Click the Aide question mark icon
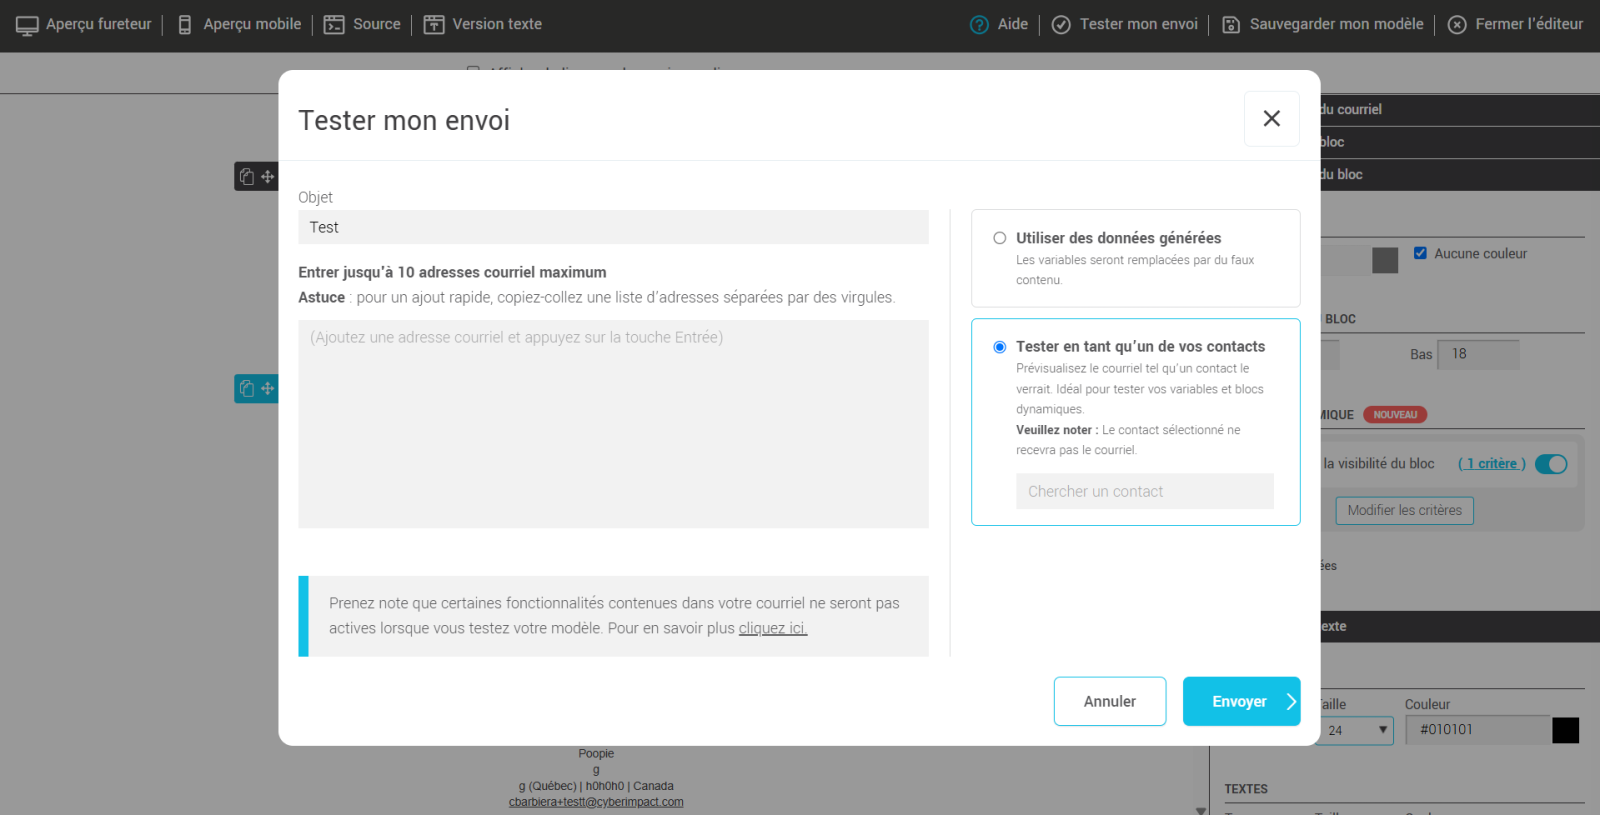This screenshot has height=815, width=1600. click(x=979, y=25)
